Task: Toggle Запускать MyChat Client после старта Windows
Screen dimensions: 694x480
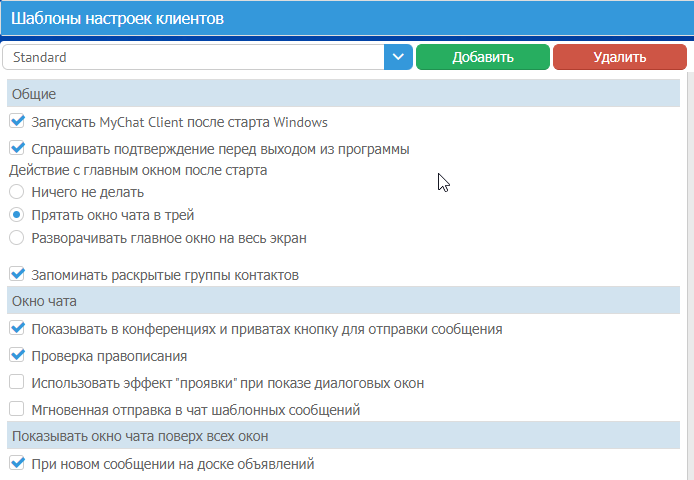Action: point(17,122)
